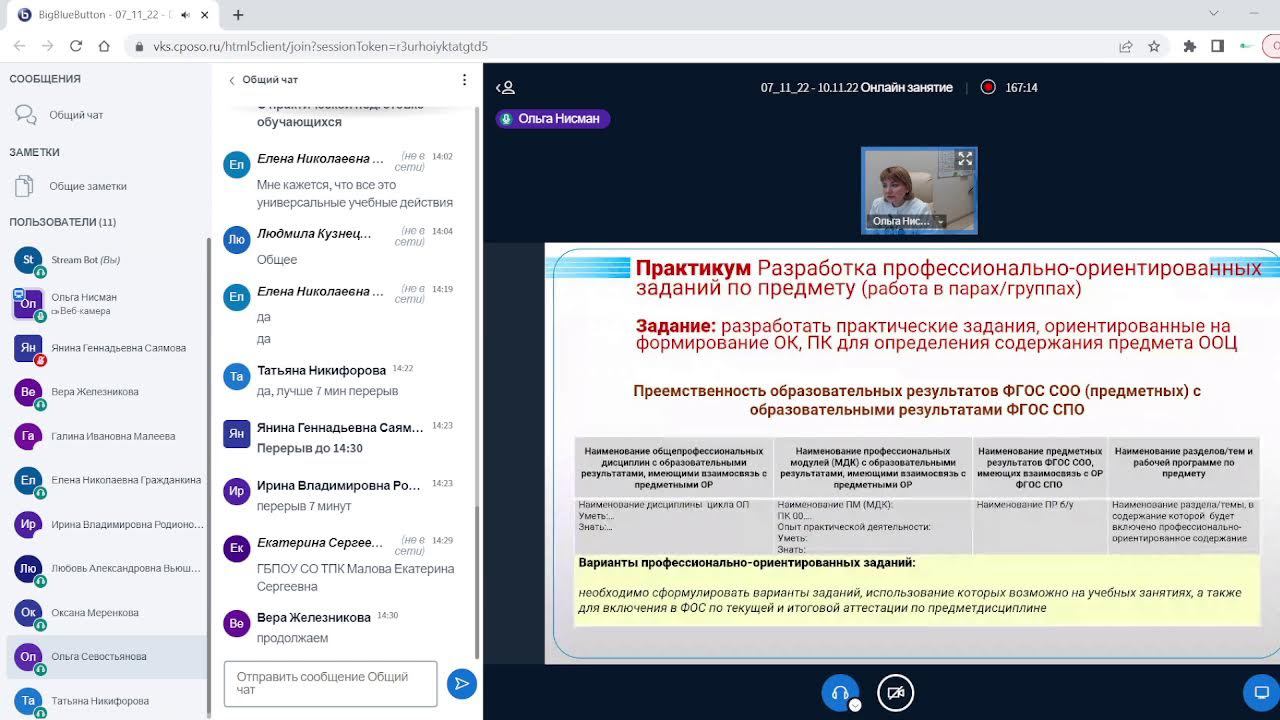Click the red recording indicator
Viewport: 1280px width, 720px height.
pyautogui.click(x=988, y=87)
